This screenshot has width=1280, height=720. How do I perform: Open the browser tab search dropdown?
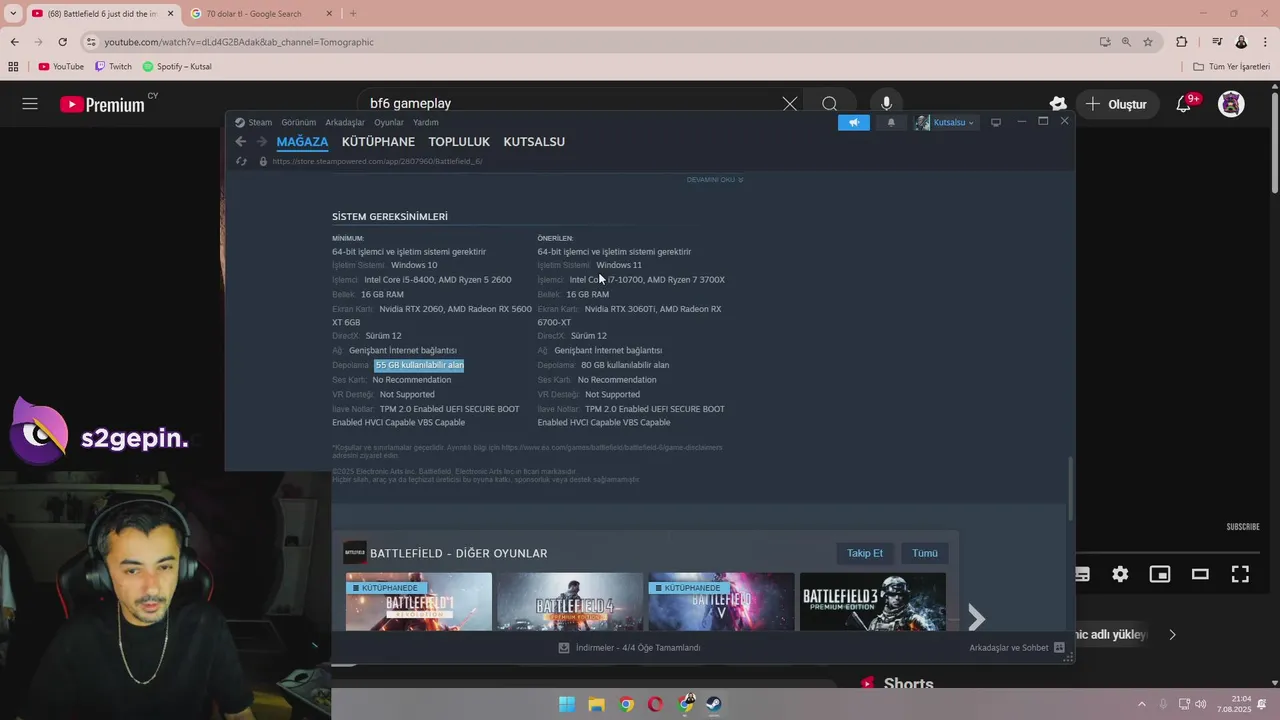[x=13, y=14]
